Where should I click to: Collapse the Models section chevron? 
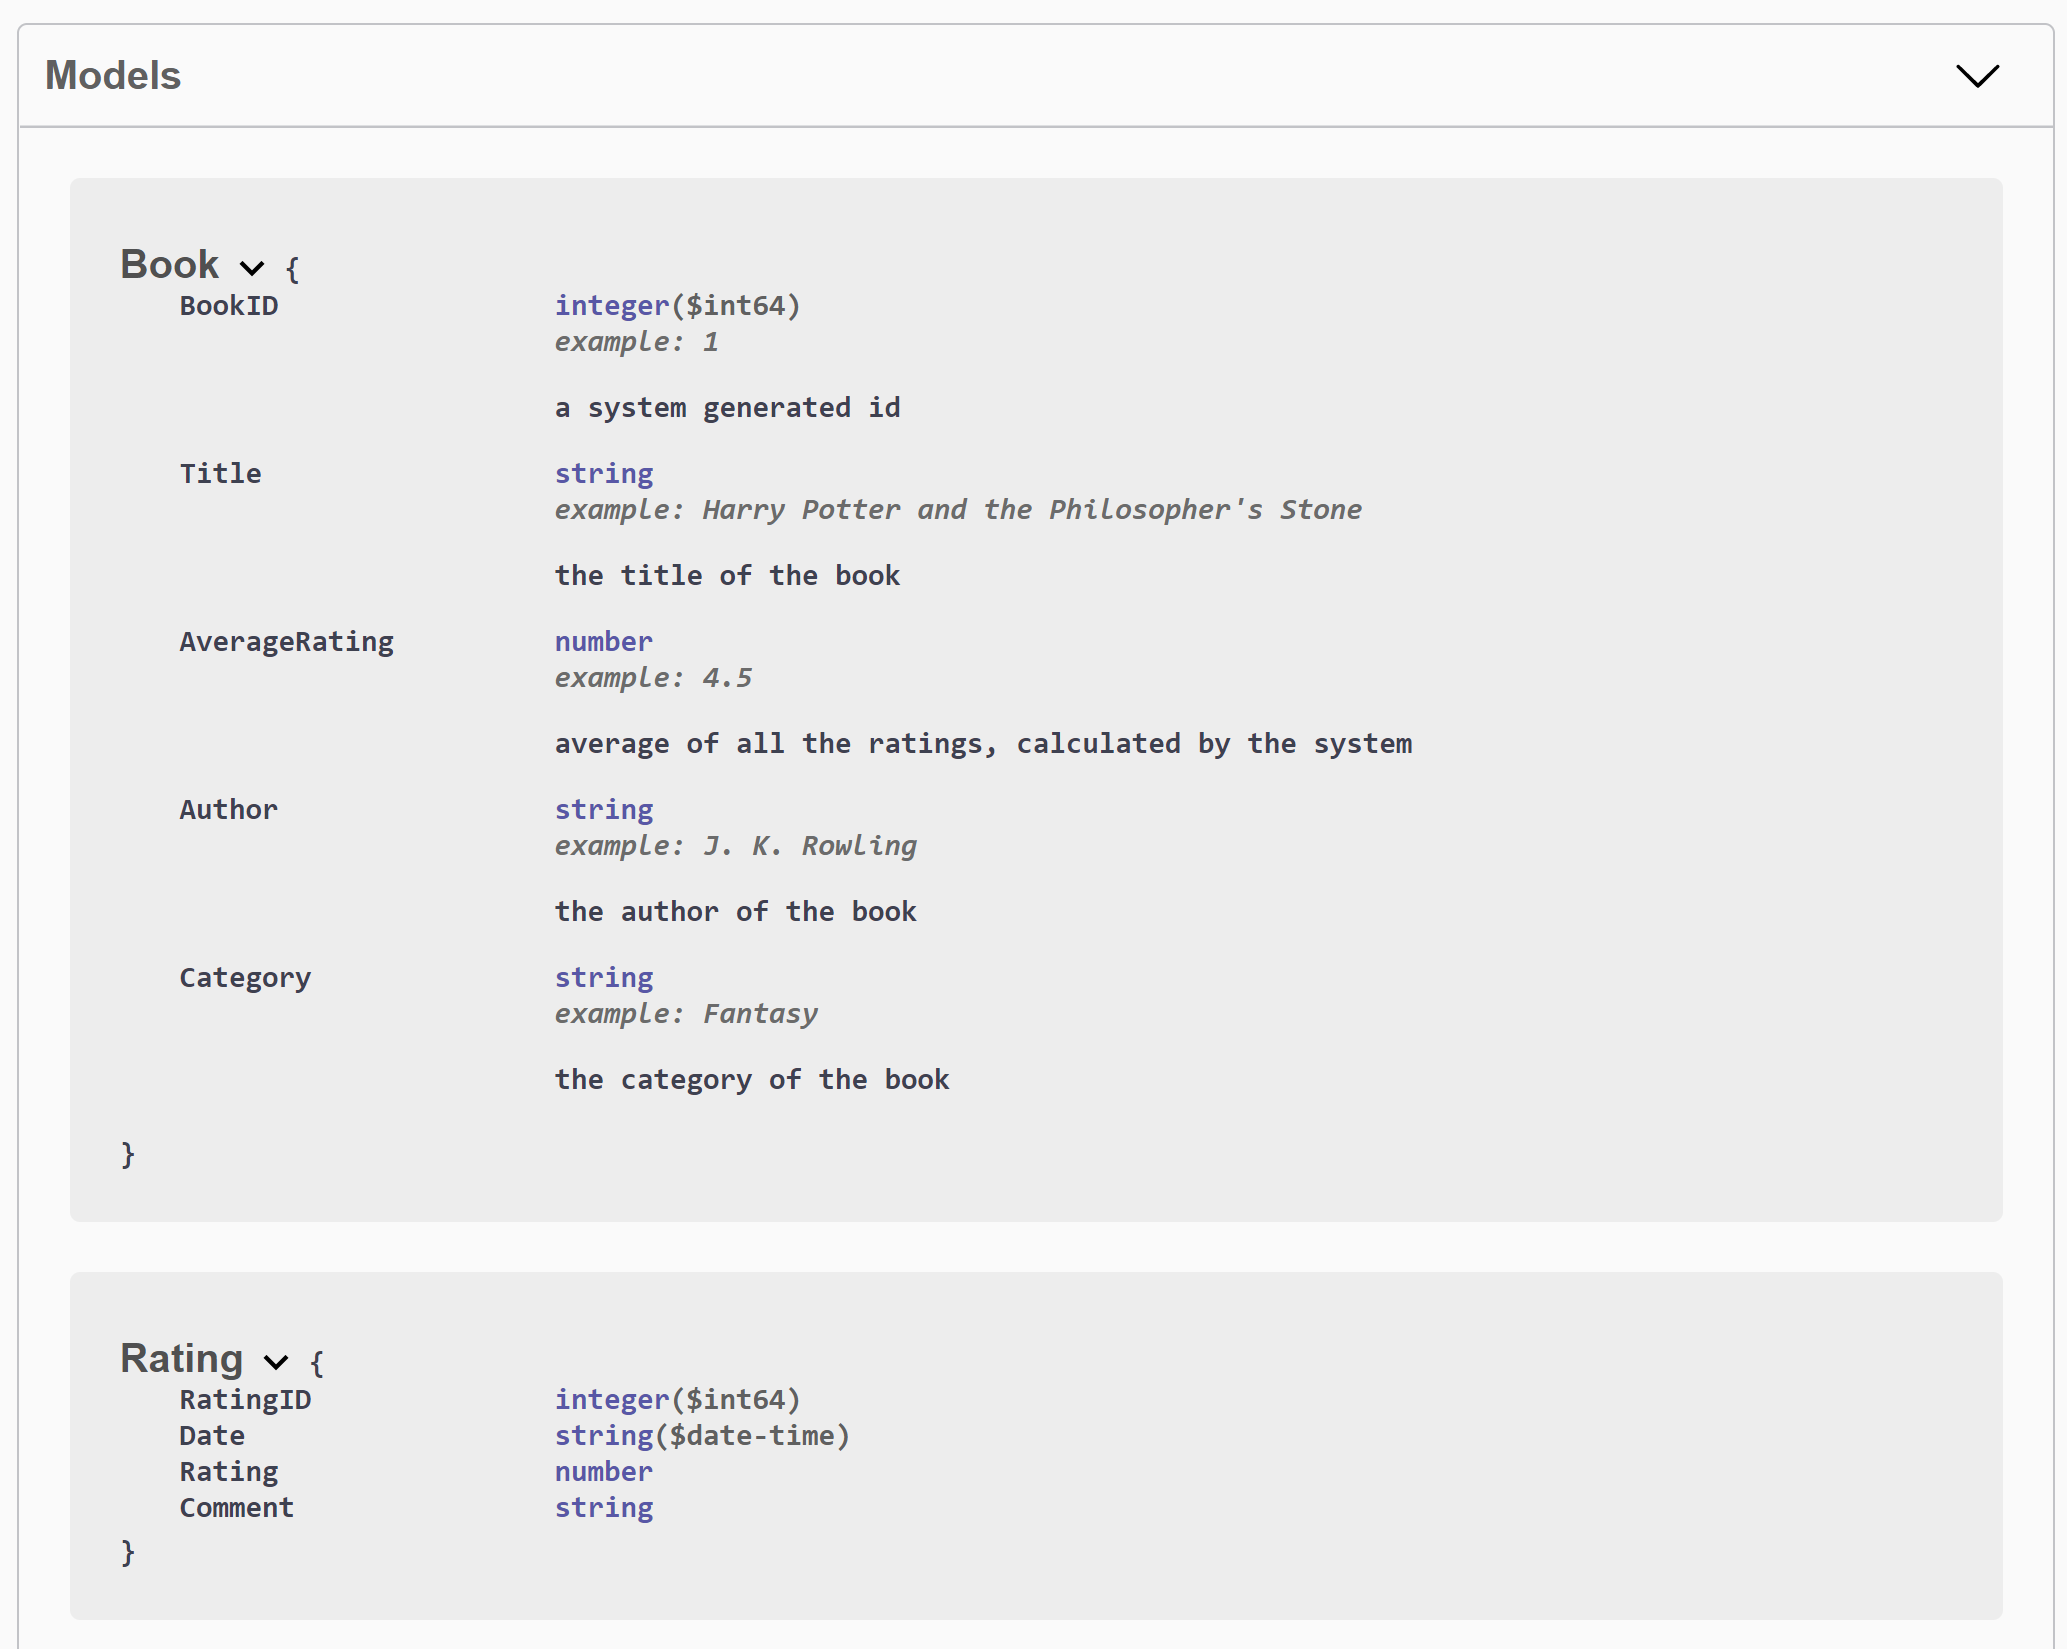1976,76
